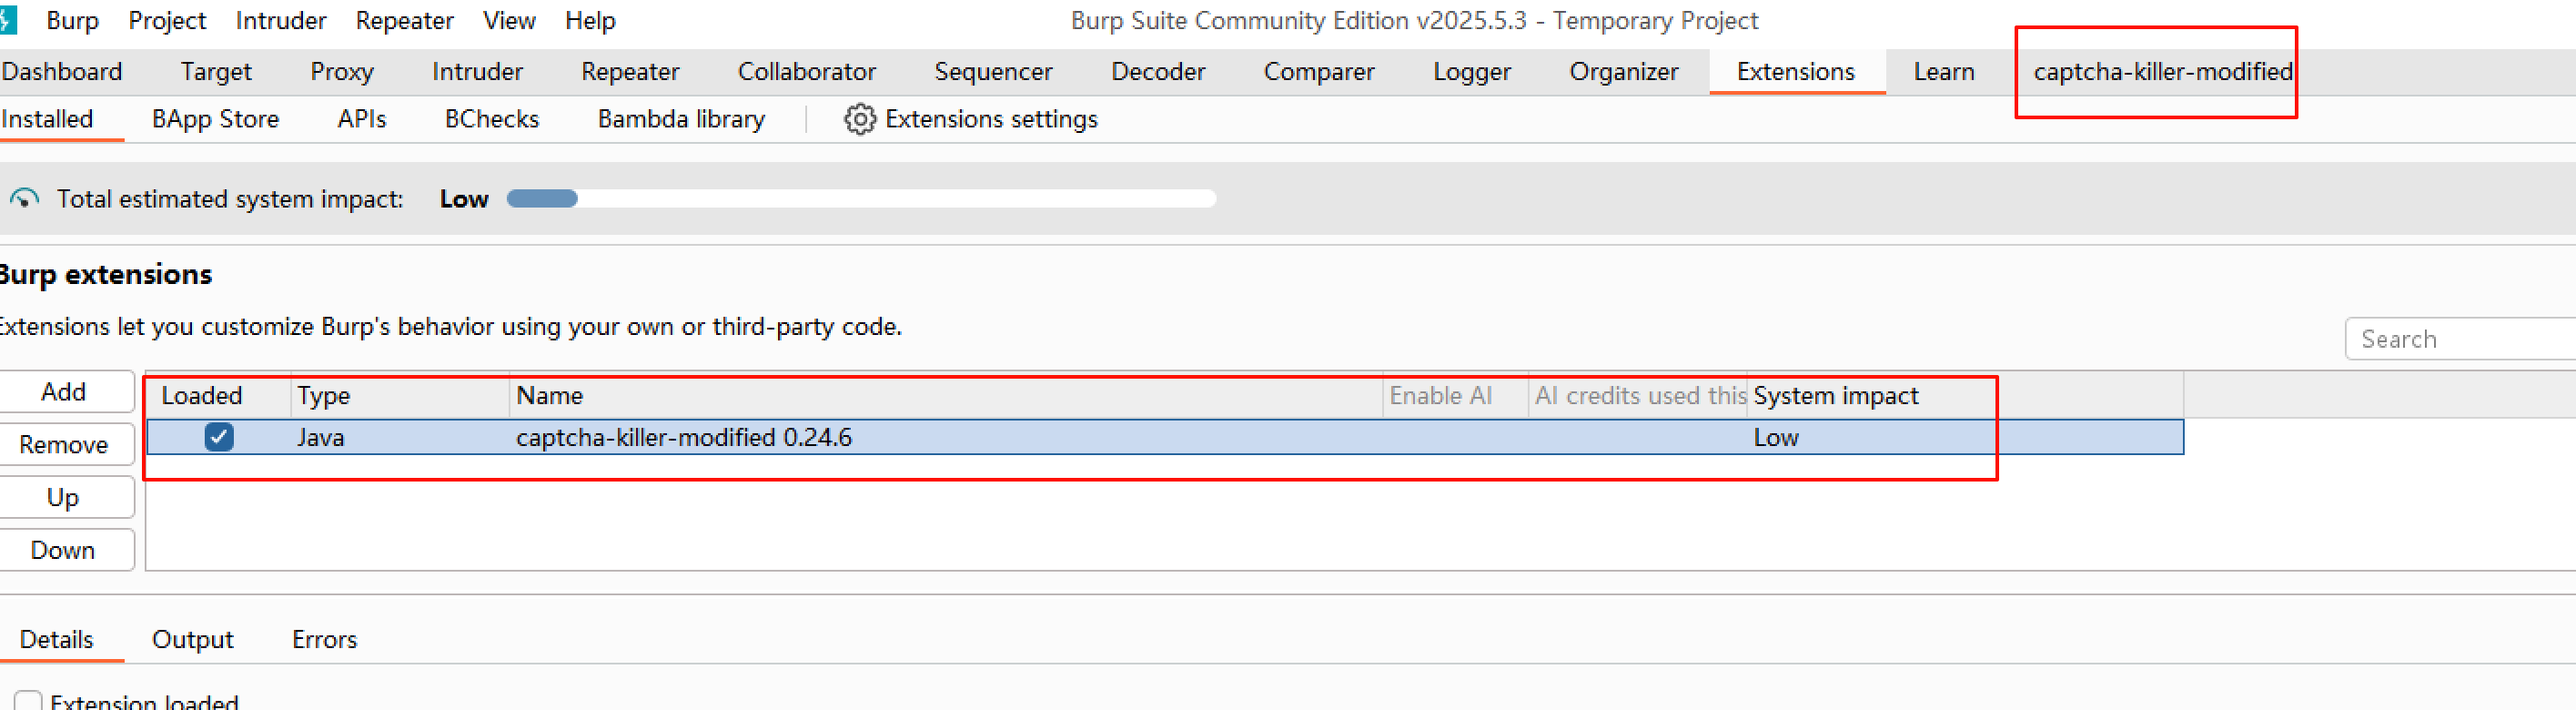Open the Help menu
This screenshot has height=710, width=2576.
pos(590,20)
